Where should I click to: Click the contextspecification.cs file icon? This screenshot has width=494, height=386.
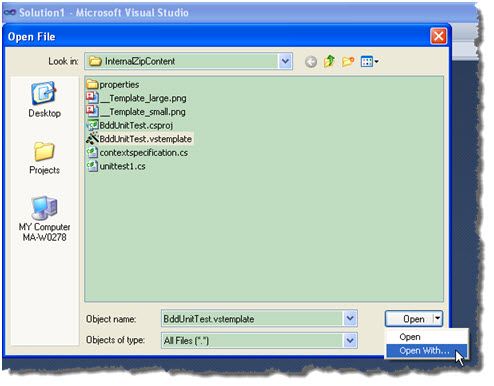click(x=92, y=152)
